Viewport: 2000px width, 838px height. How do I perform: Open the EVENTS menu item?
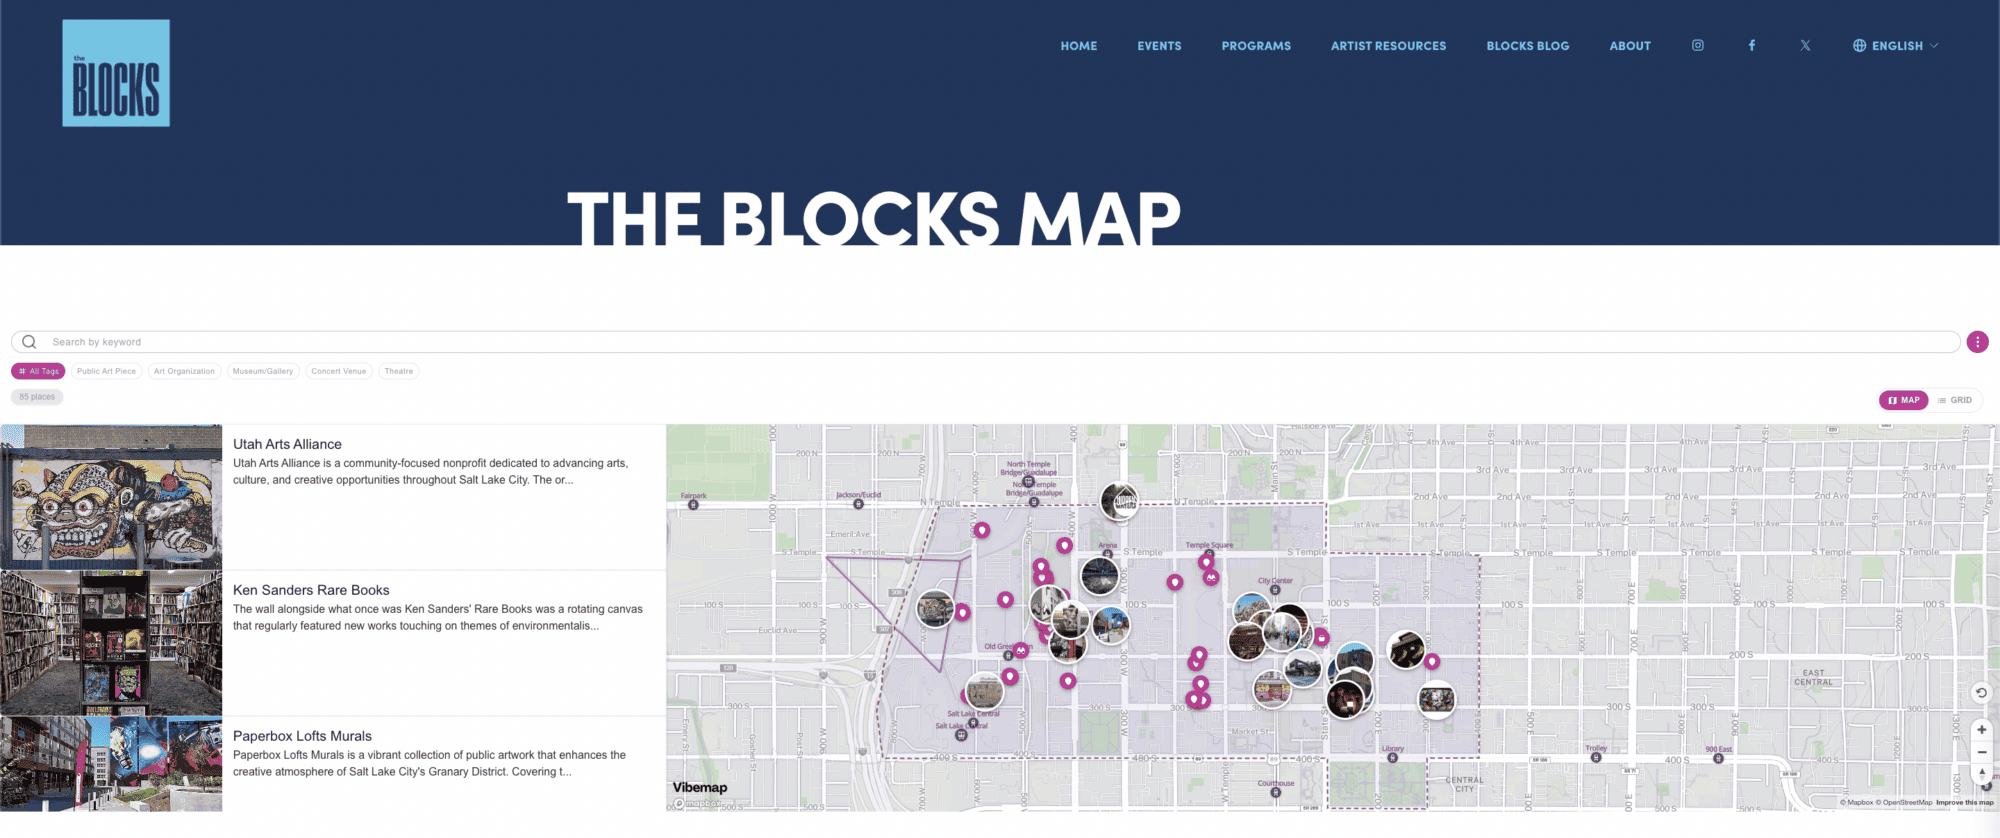tap(1159, 46)
